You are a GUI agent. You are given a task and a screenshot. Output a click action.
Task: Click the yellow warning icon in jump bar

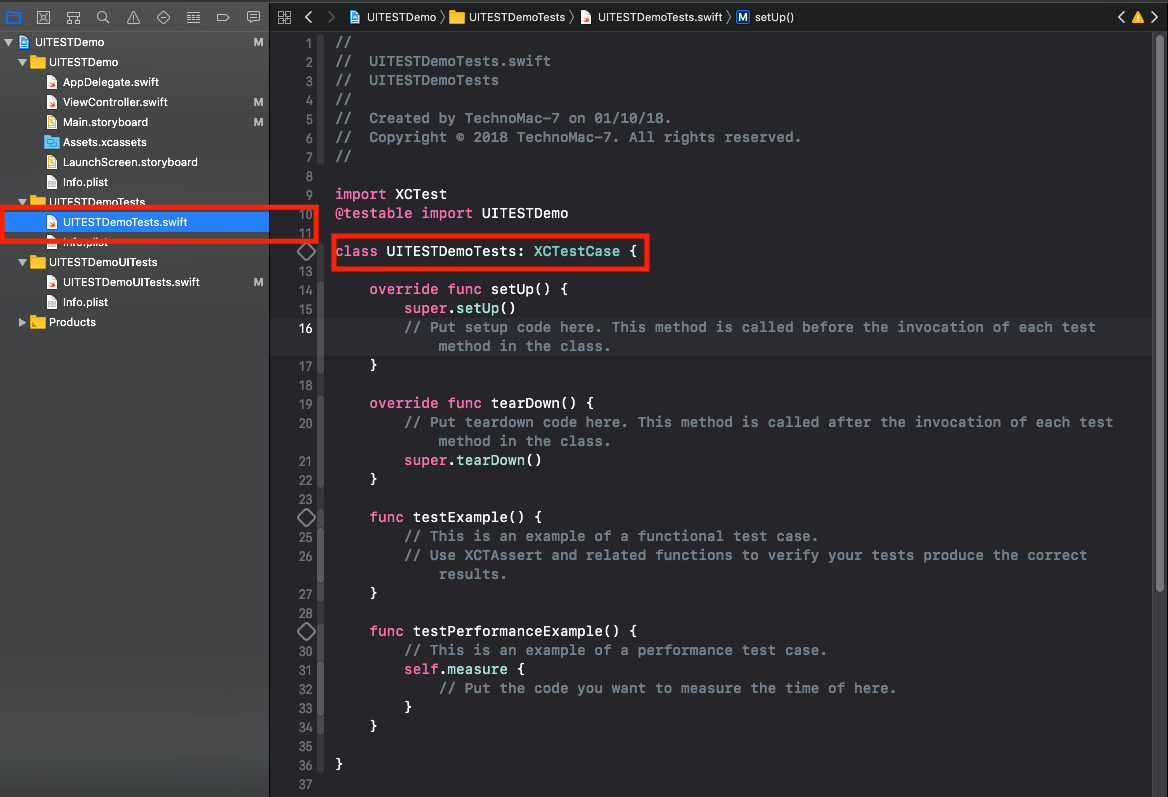click(x=1137, y=17)
